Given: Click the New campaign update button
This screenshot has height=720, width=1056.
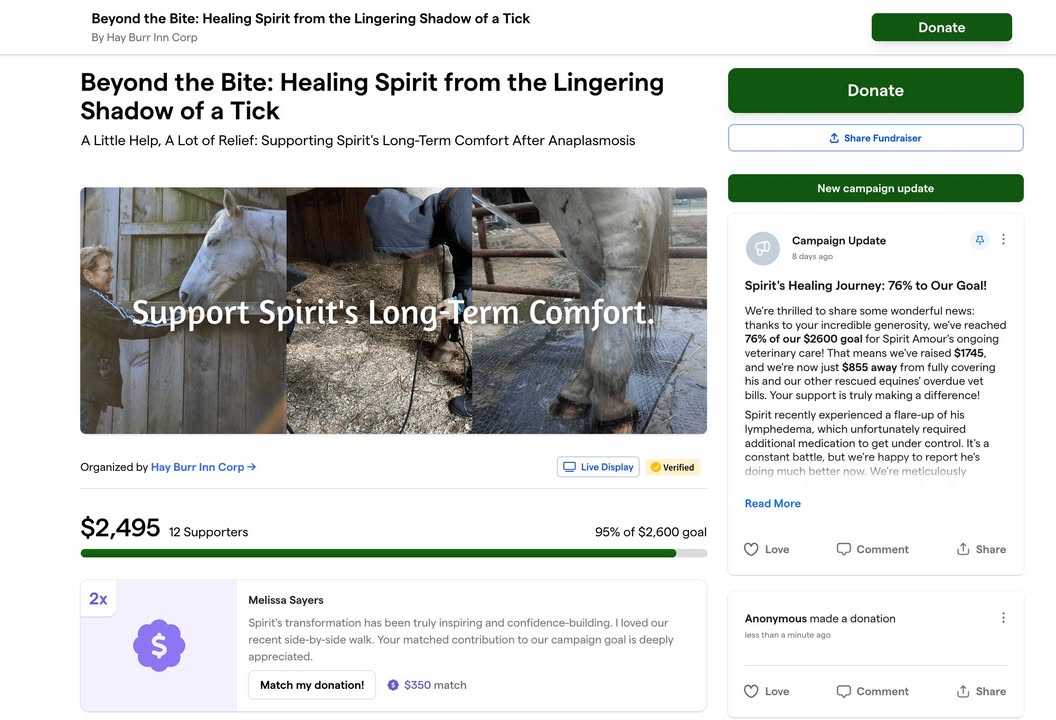Looking at the screenshot, I should click(876, 189).
